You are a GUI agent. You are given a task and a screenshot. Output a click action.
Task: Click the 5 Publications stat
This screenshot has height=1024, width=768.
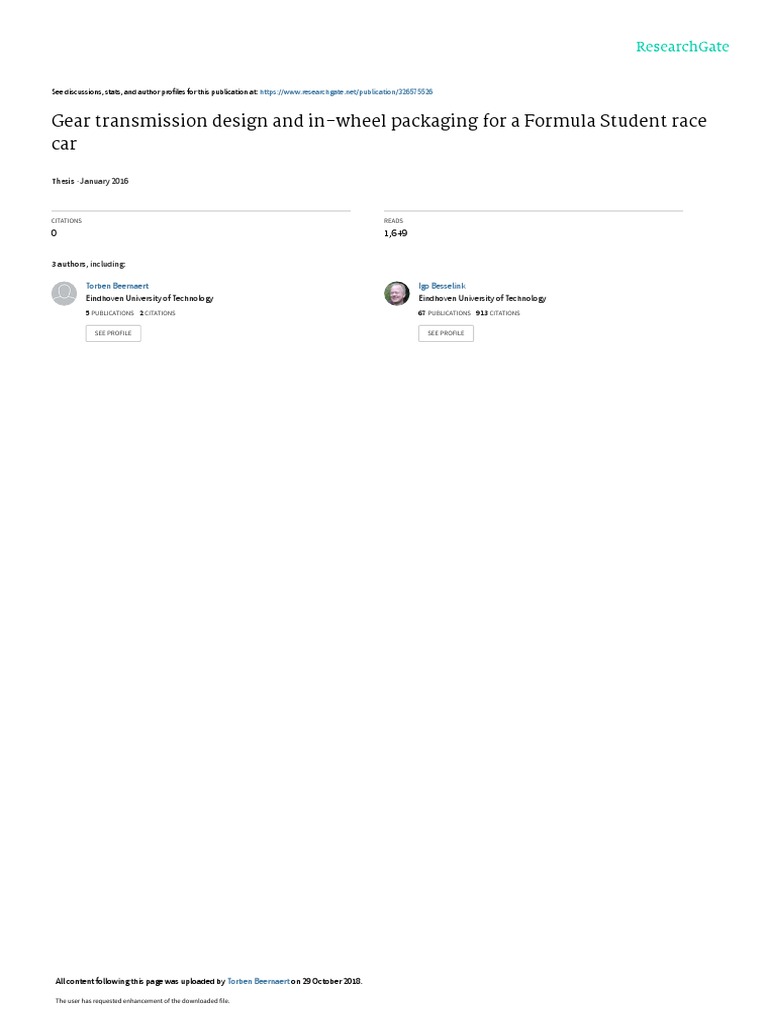tap(110, 313)
